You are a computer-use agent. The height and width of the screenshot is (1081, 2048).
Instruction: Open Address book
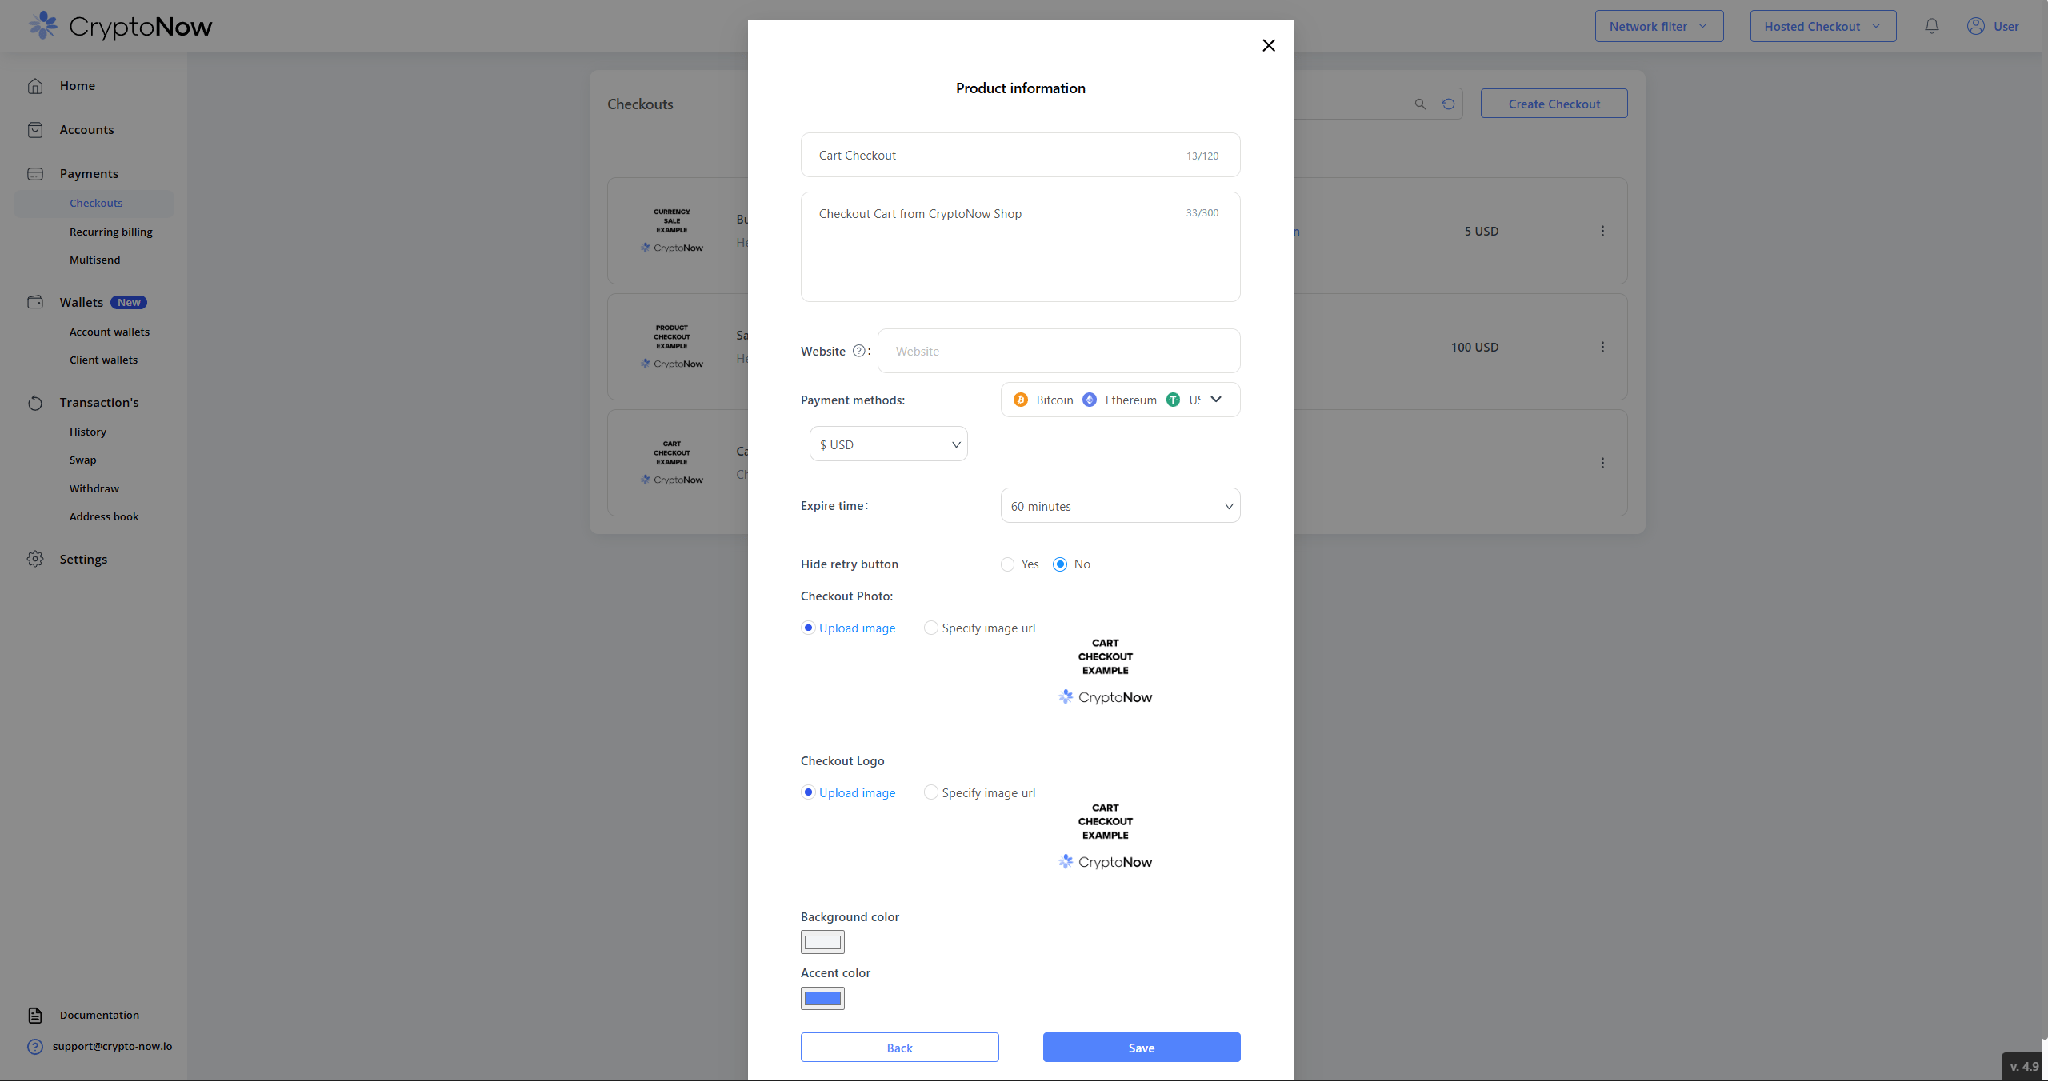pyautogui.click(x=103, y=516)
